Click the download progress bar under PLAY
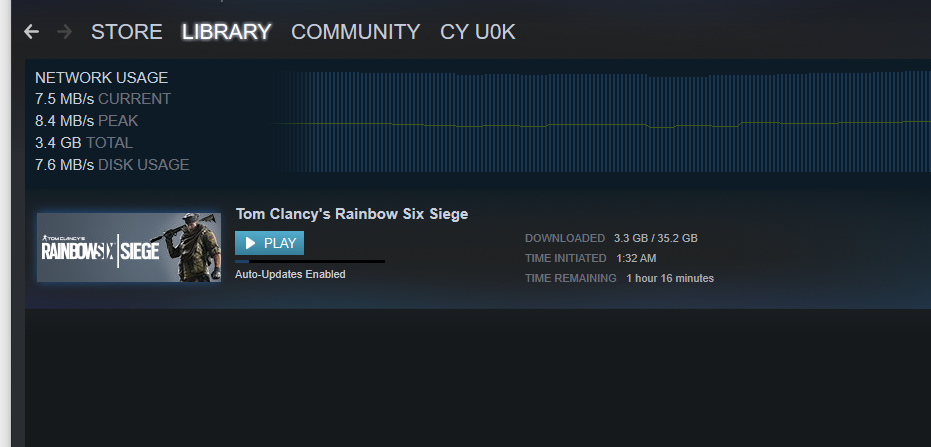 [310, 261]
